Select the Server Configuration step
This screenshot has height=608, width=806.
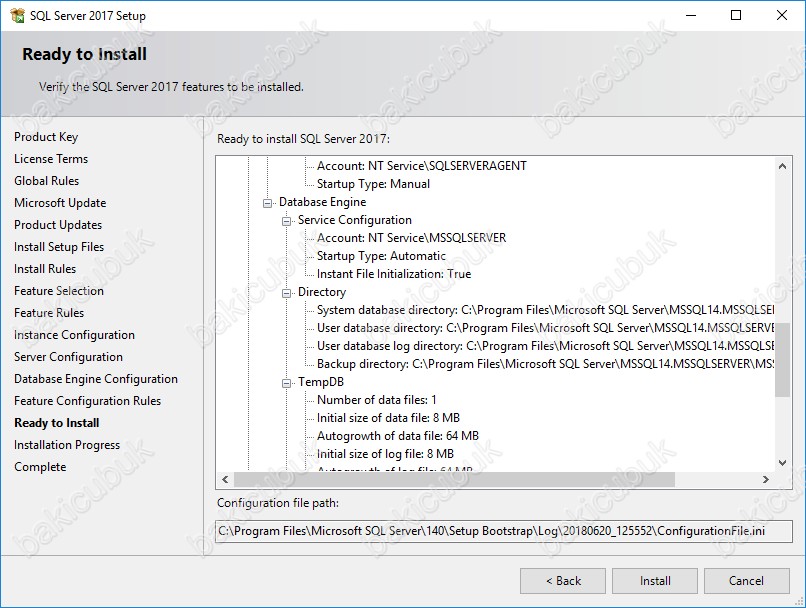pos(68,357)
